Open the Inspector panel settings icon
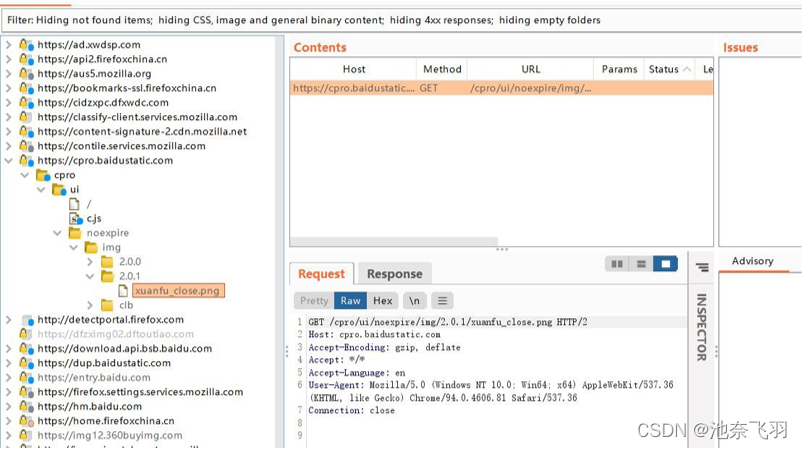 pyautogui.click(x=702, y=267)
